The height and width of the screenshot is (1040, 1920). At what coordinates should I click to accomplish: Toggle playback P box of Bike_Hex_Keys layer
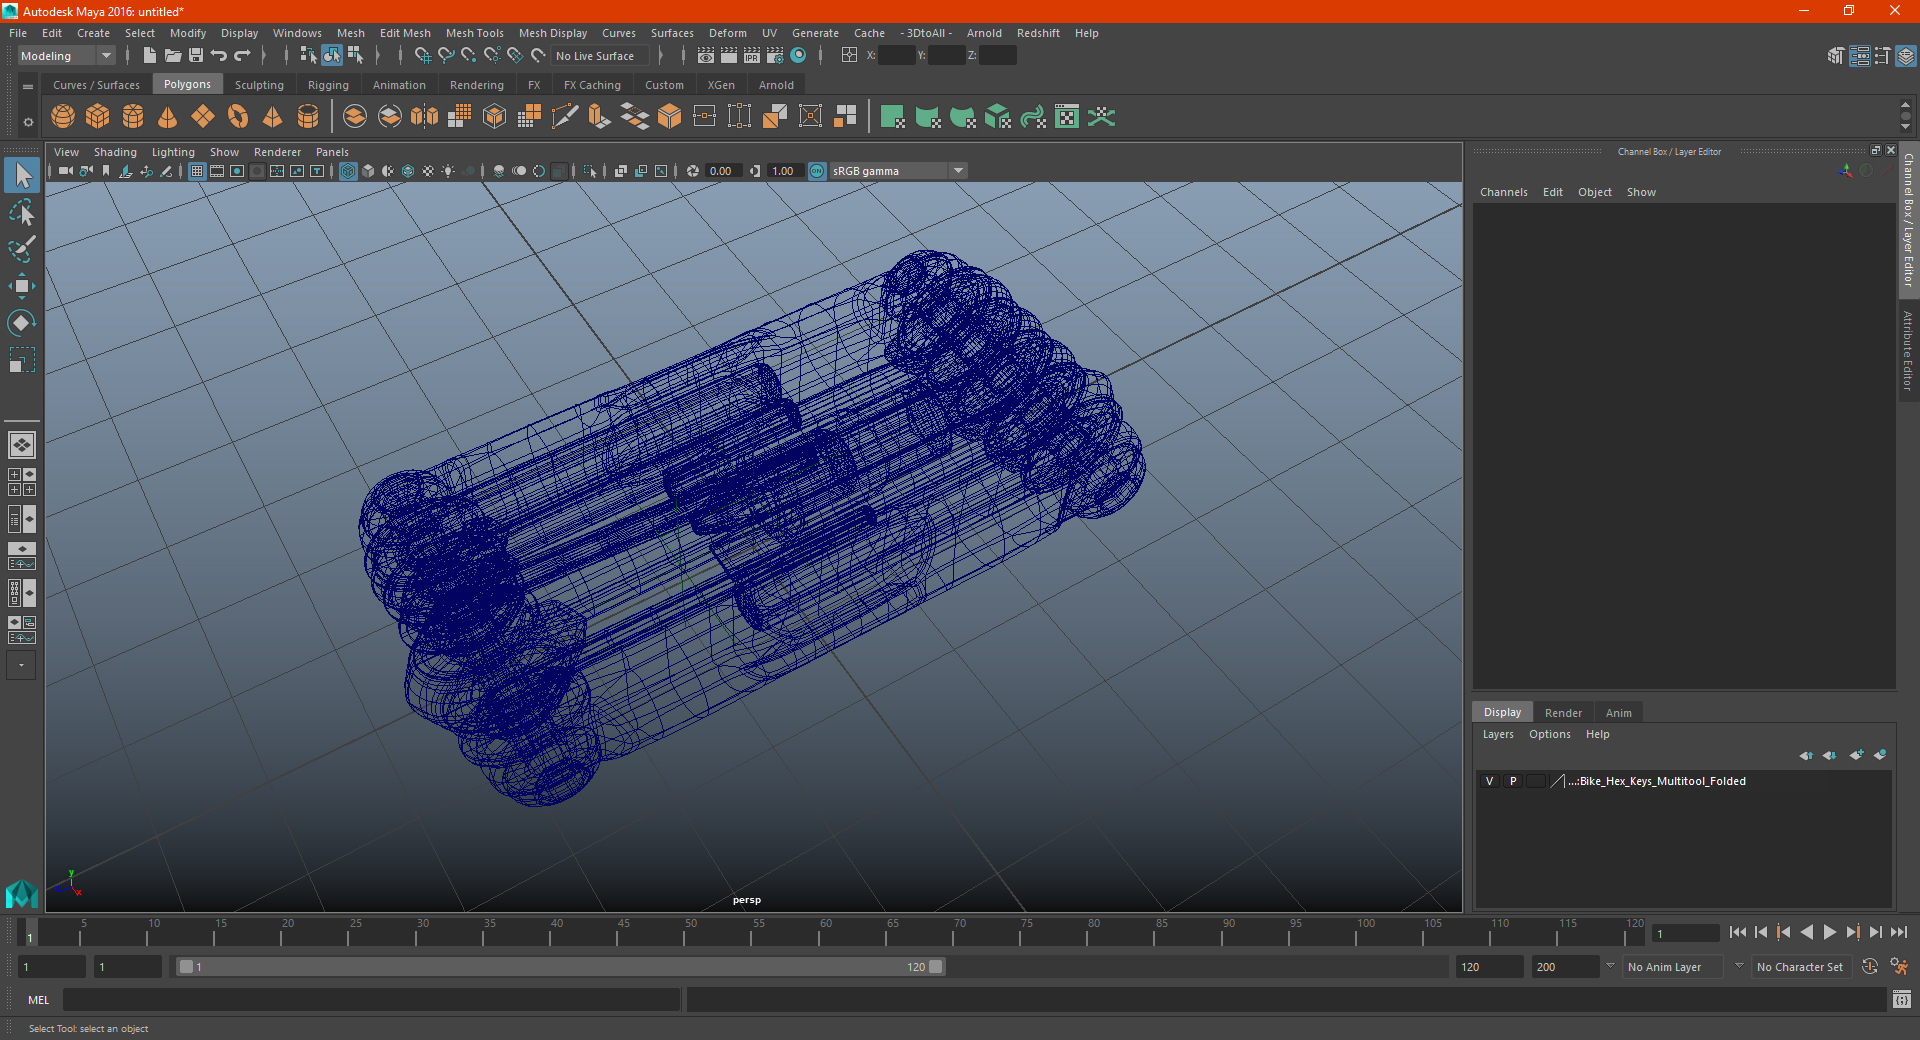pos(1513,781)
